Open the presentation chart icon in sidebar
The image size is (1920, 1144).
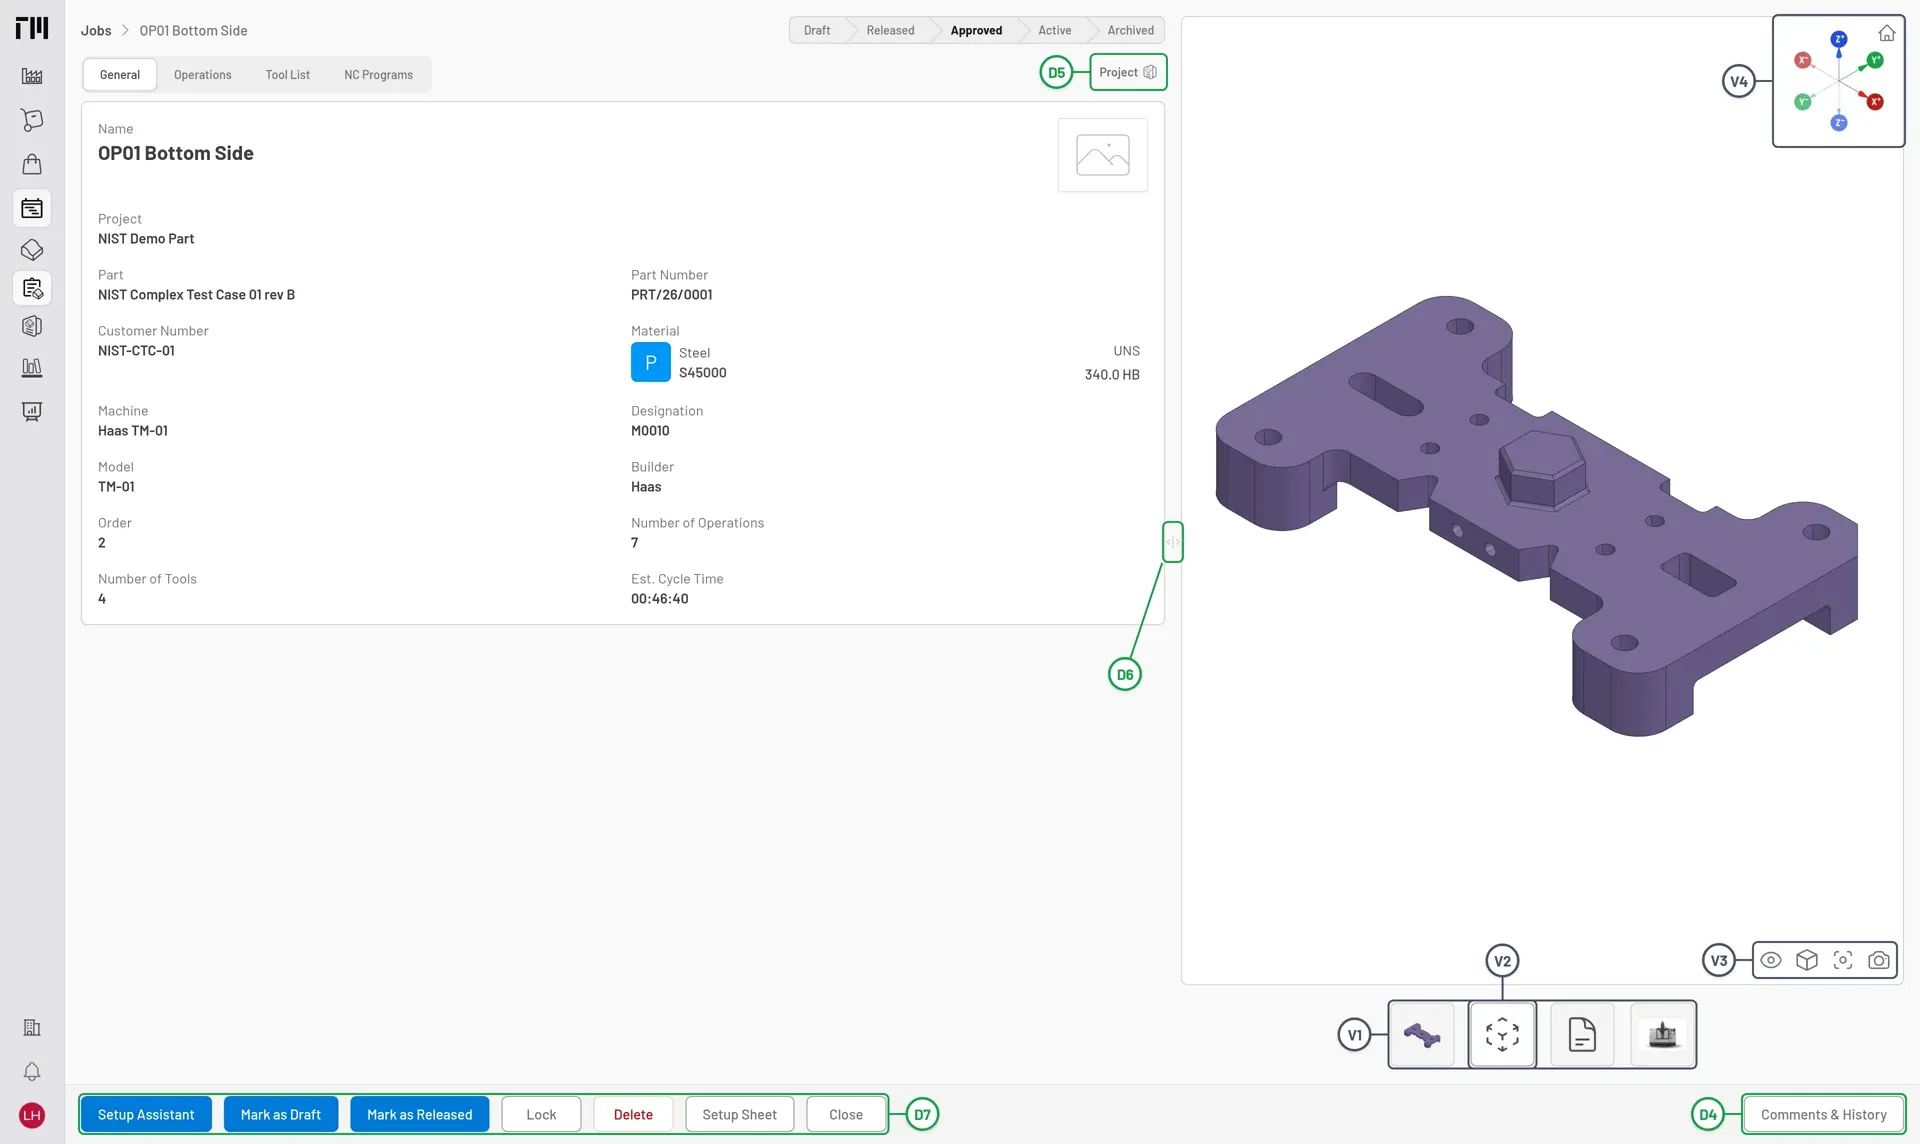click(32, 412)
